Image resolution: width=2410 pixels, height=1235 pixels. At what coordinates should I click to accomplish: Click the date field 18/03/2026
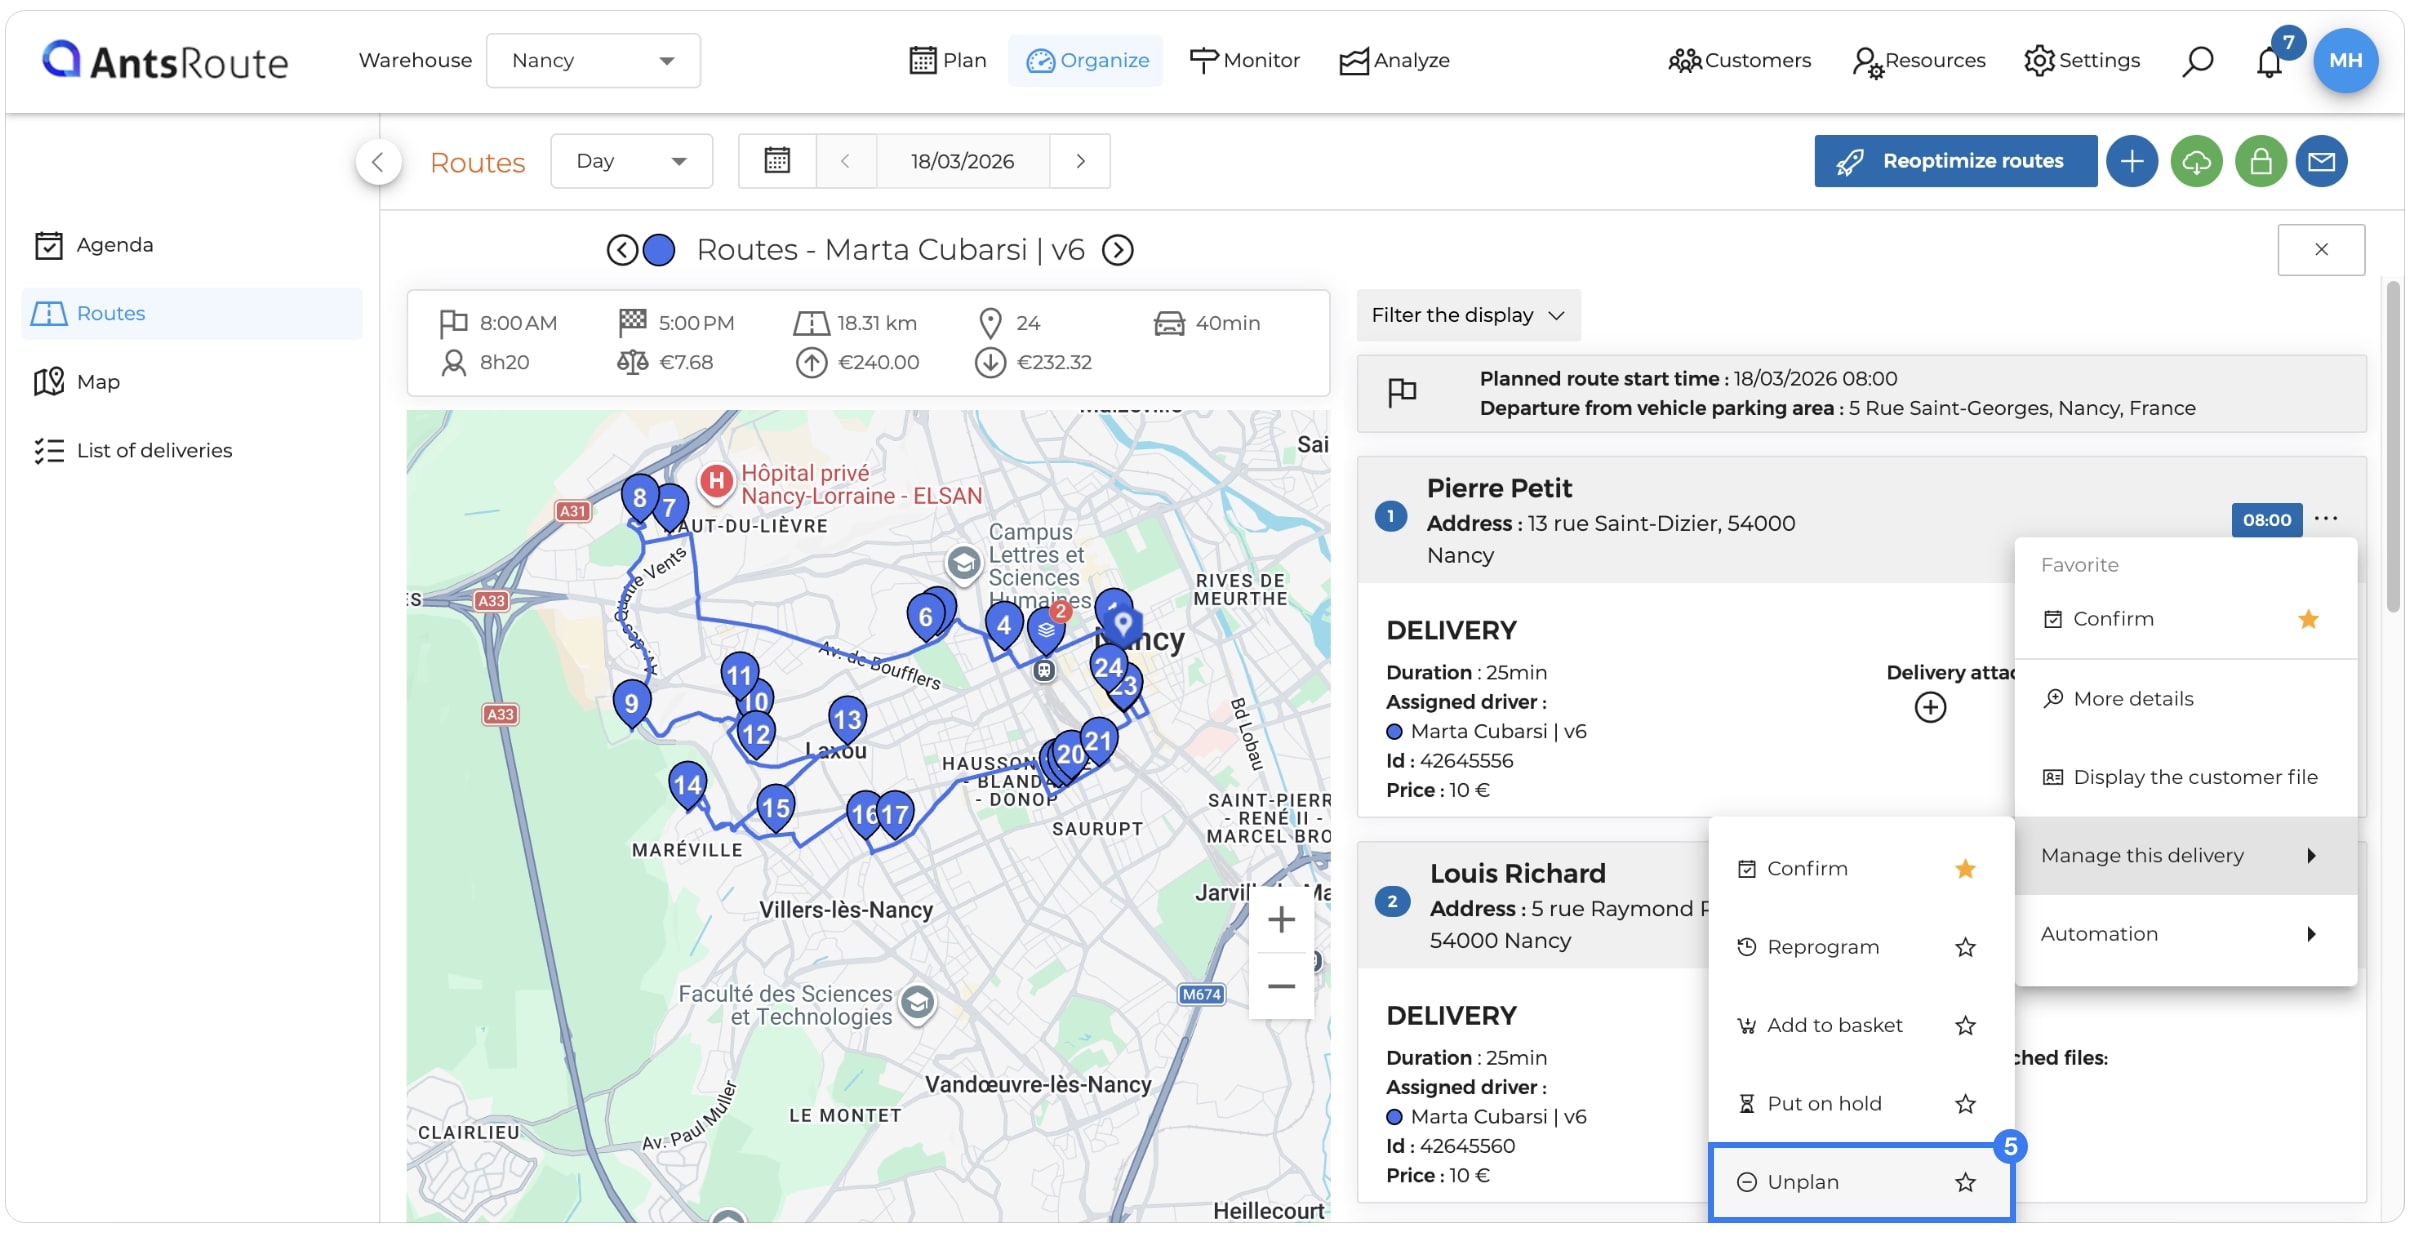pyautogui.click(x=963, y=161)
